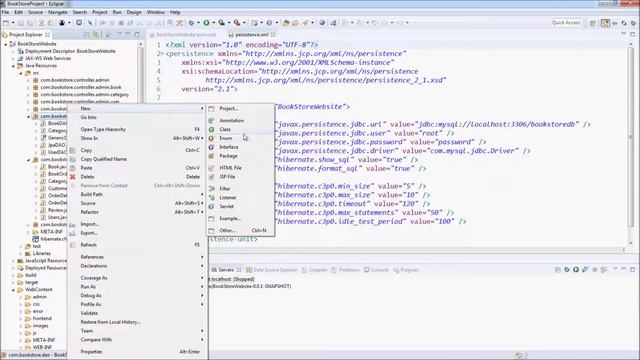
Task: Expand the References submenu
Action: [x=137, y=257]
